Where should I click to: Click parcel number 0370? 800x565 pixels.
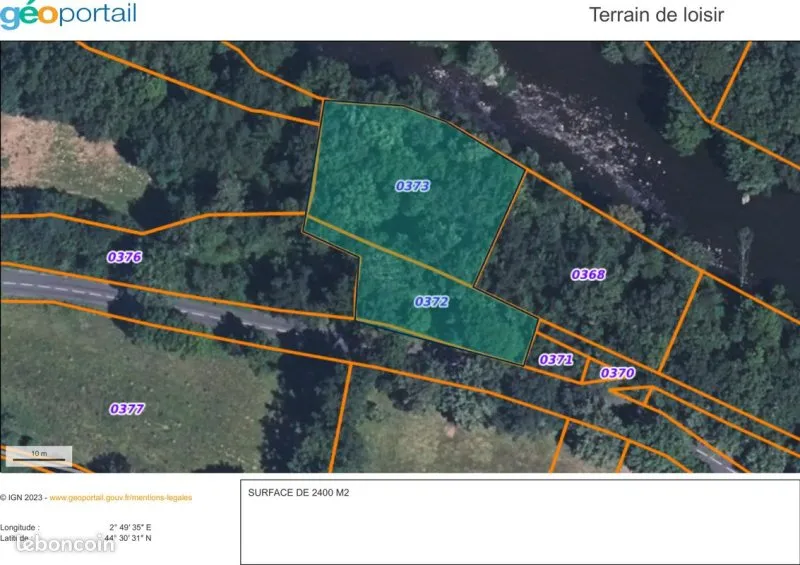pos(617,373)
